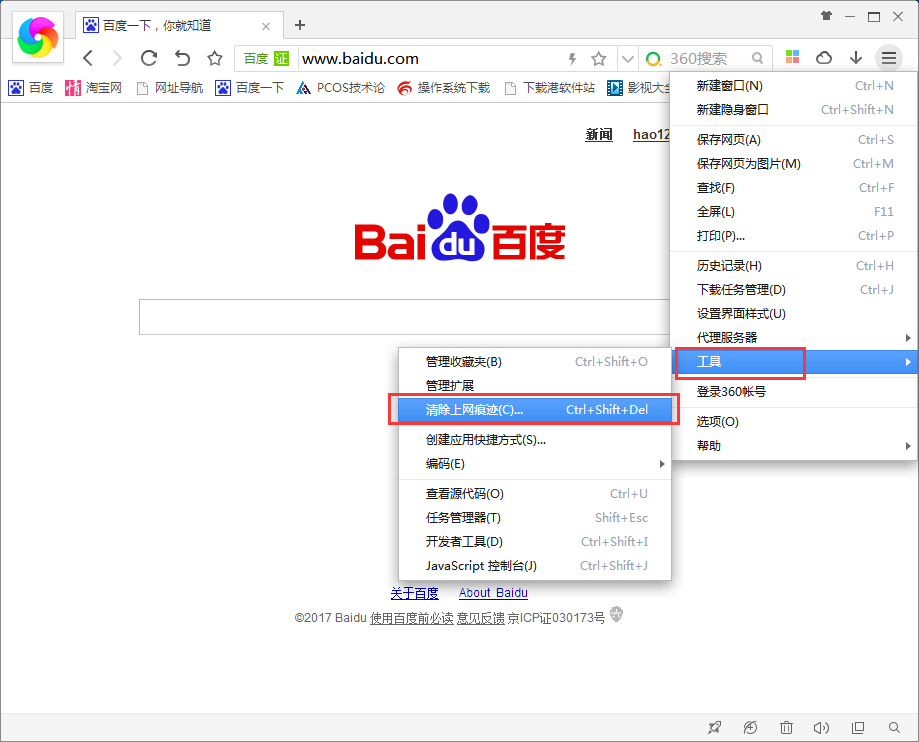Click the 360搜索 search box

(x=698, y=59)
